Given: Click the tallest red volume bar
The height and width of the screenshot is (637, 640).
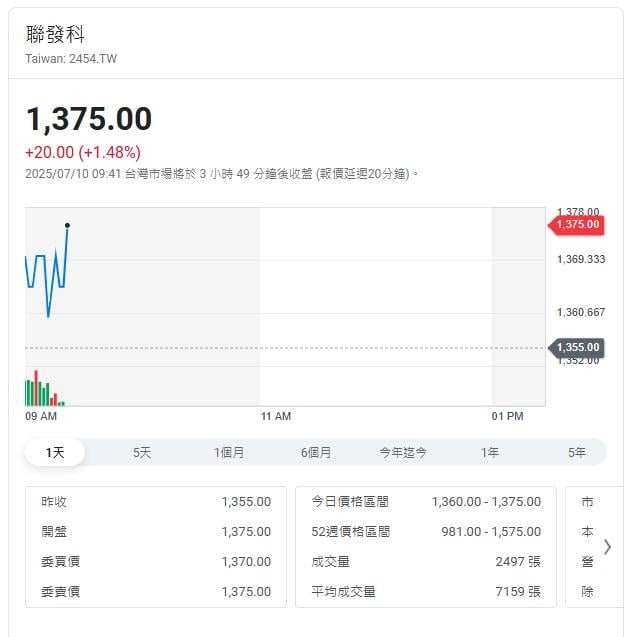Looking at the screenshot, I should pos(36,388).
